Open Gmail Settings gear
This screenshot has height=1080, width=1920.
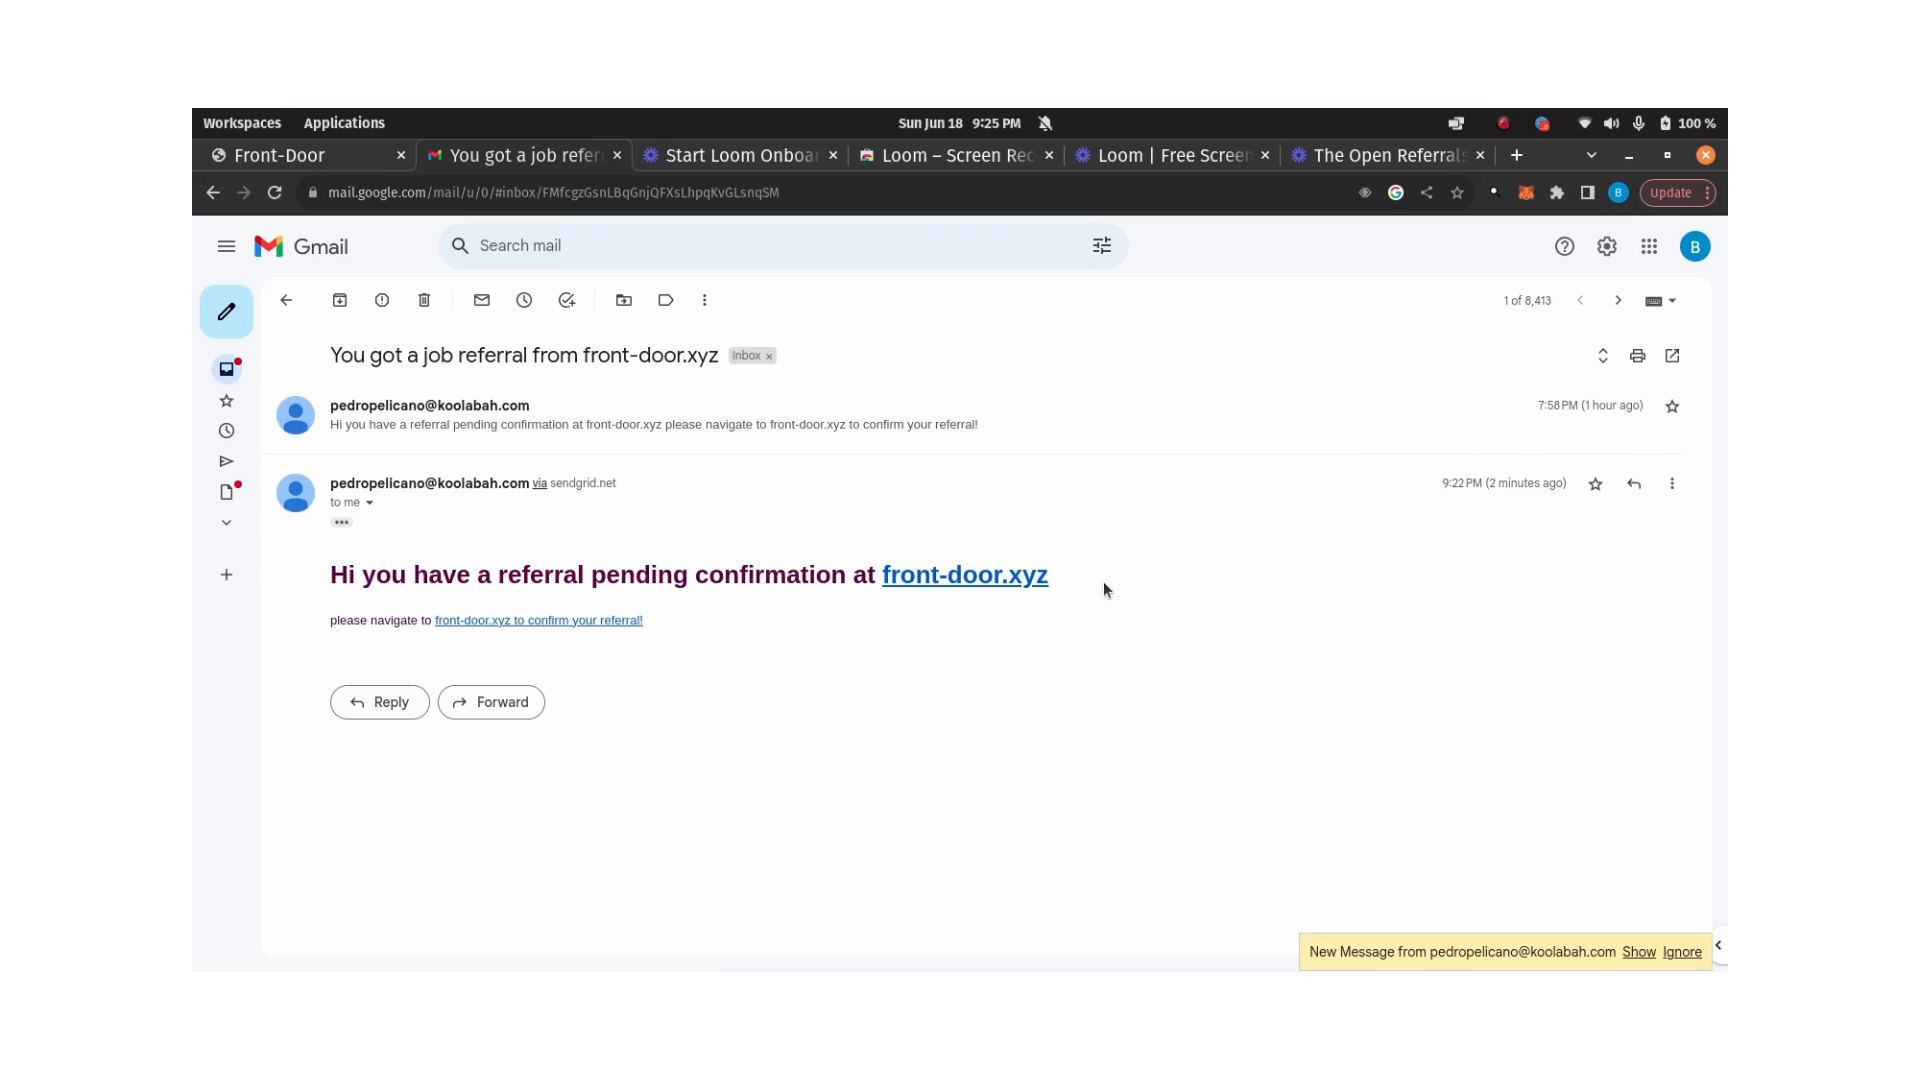1607,247
